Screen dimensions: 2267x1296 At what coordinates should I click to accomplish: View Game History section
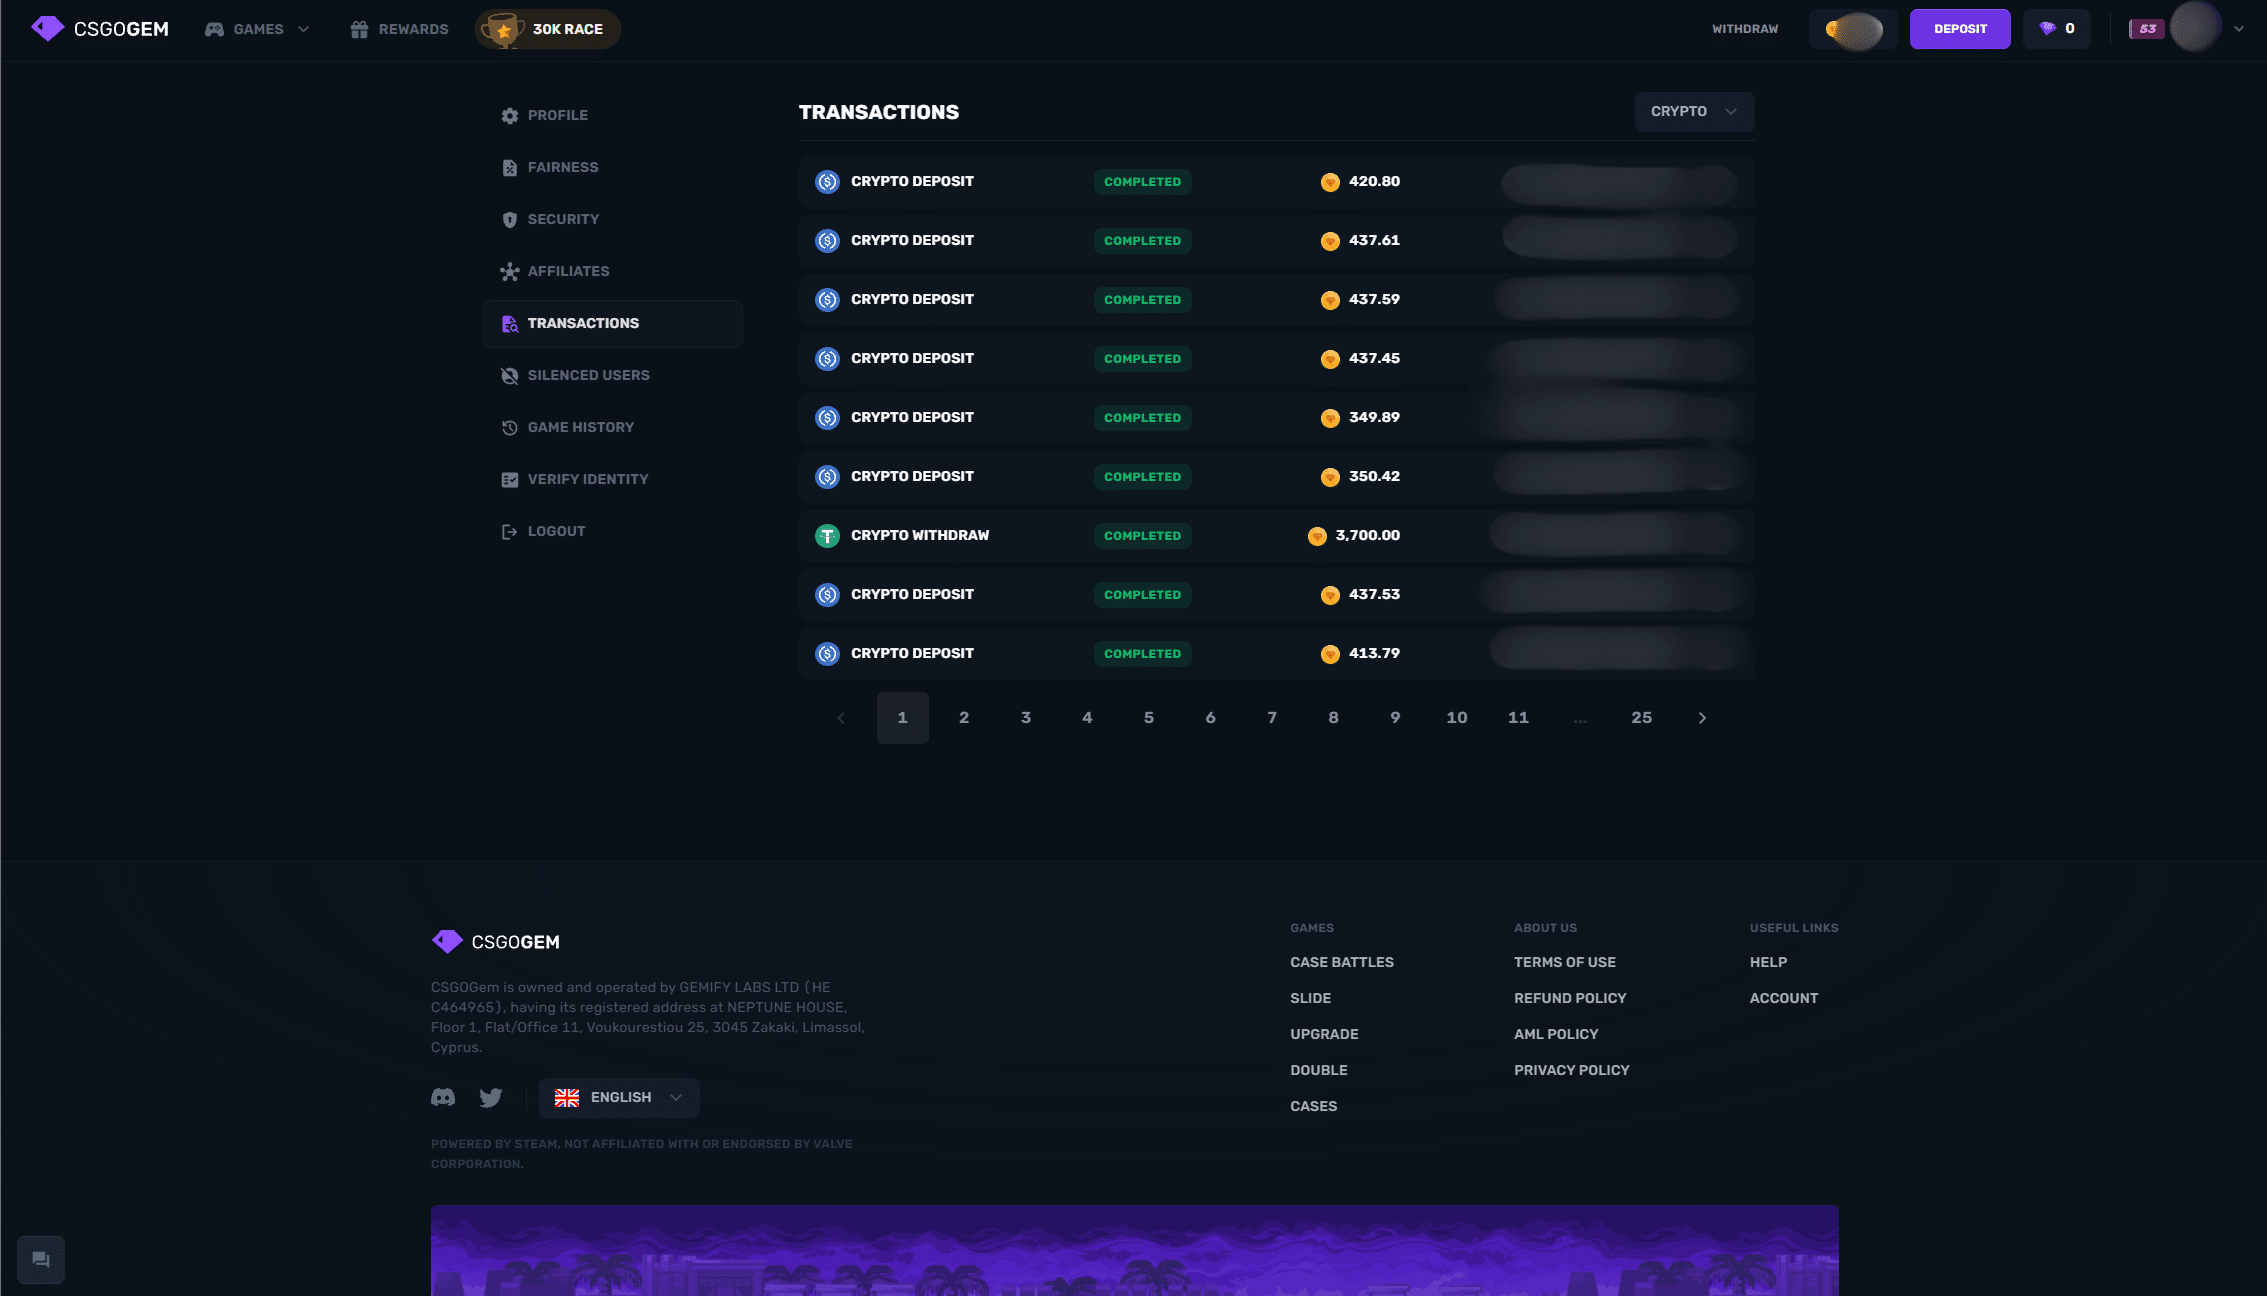[x=612, y=427]
